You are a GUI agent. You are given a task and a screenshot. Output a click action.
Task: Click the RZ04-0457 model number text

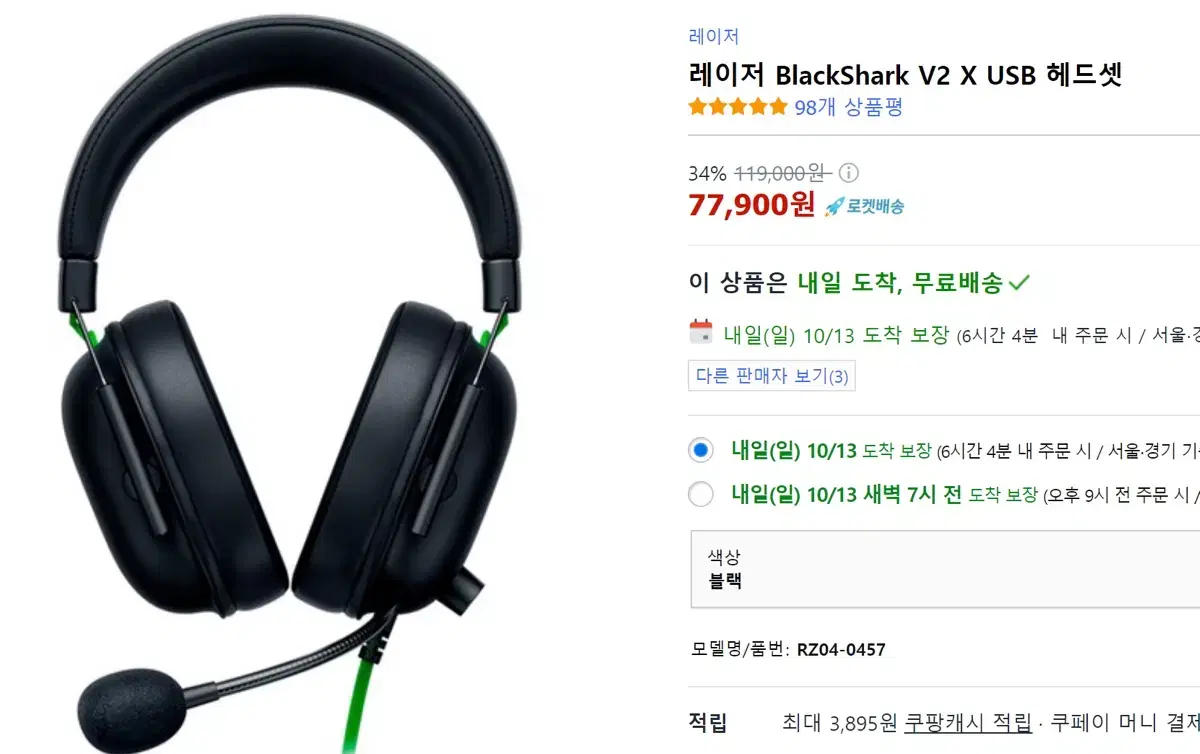(841, 650)
